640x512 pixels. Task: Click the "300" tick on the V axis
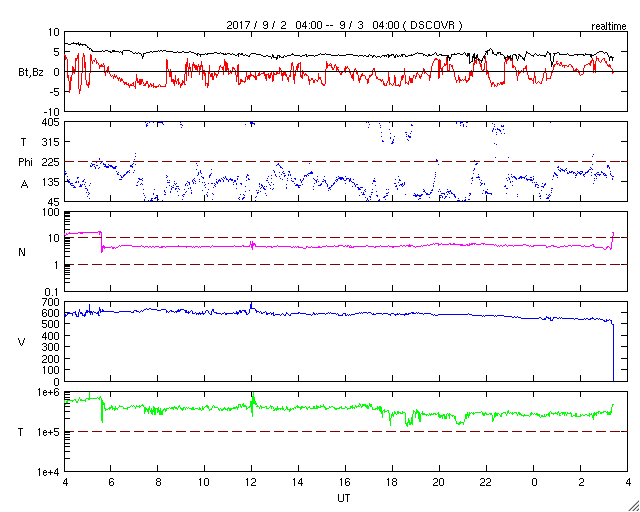(x=51, y=347)
